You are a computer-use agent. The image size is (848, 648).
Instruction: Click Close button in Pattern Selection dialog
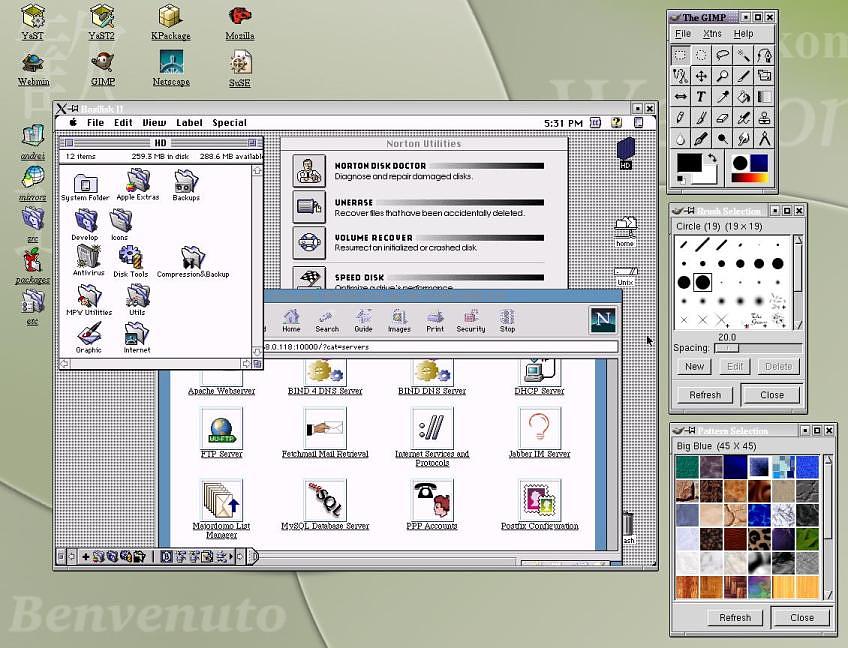click(801, 617)
